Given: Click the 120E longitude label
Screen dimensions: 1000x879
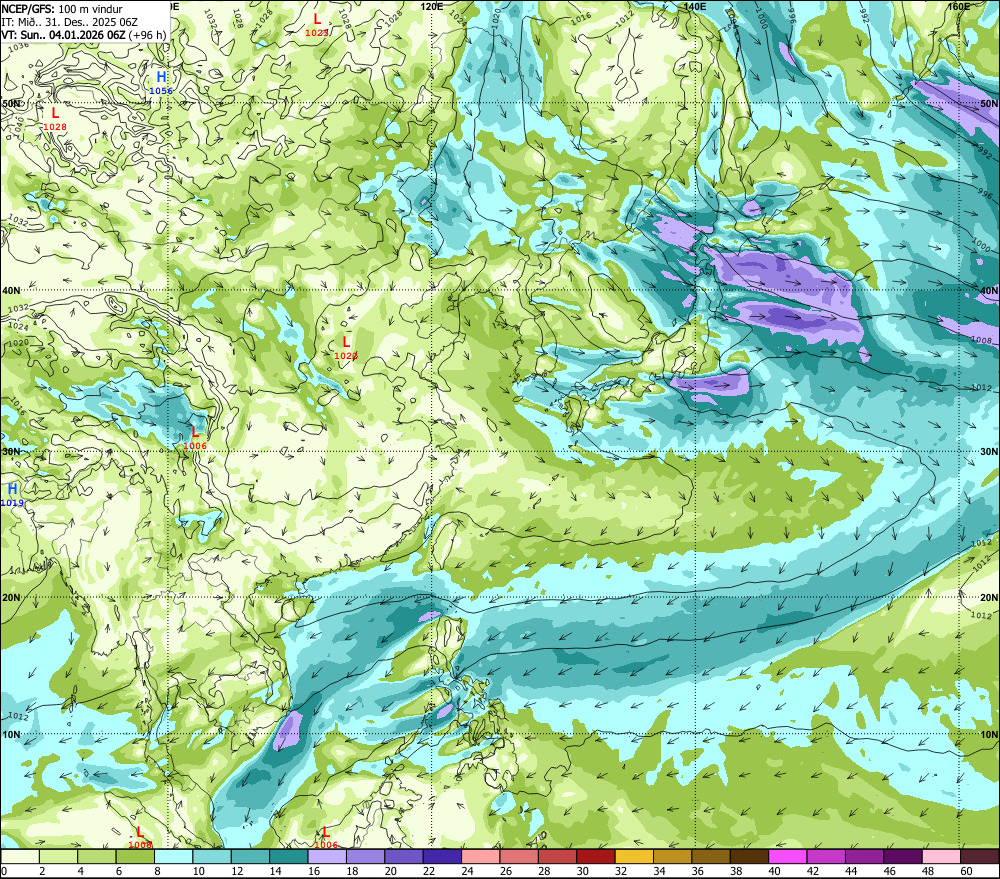Looking at the screenshot, I should 432,6.
